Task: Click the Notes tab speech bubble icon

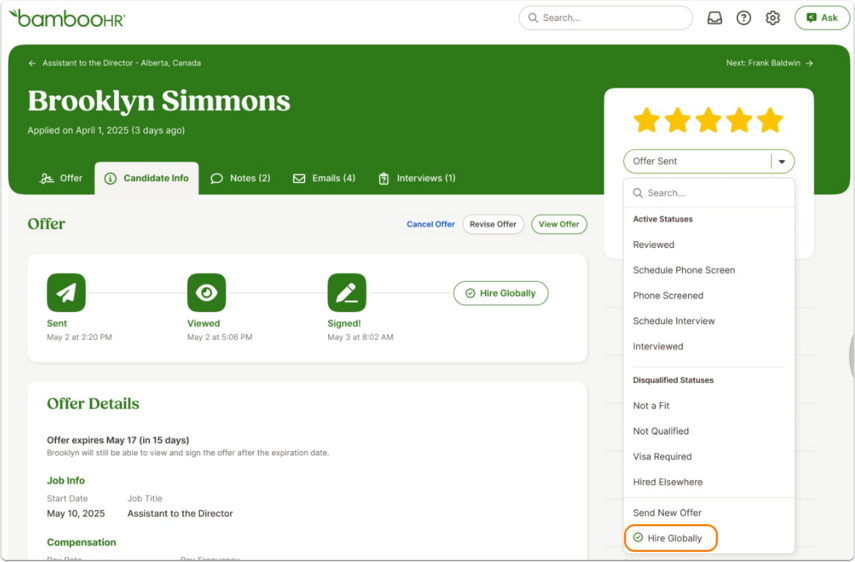Action: coord(216,178)
